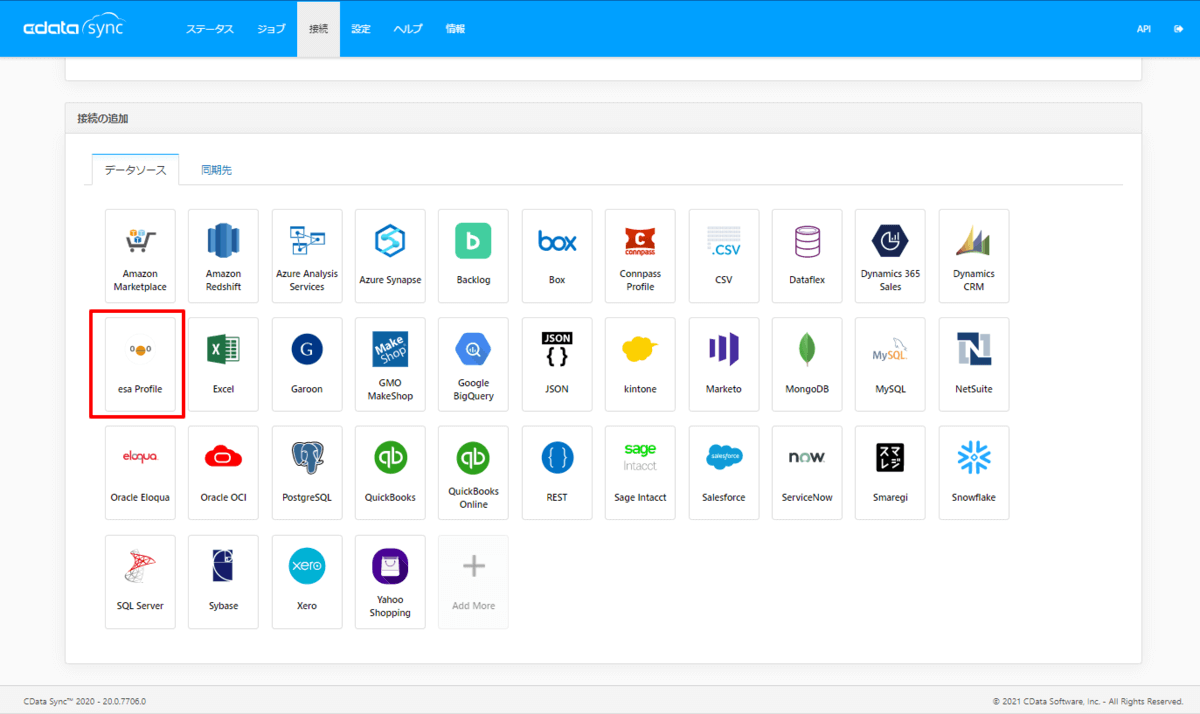Choose the Sybase data source

pyautogui.click(x=223, y=582)
